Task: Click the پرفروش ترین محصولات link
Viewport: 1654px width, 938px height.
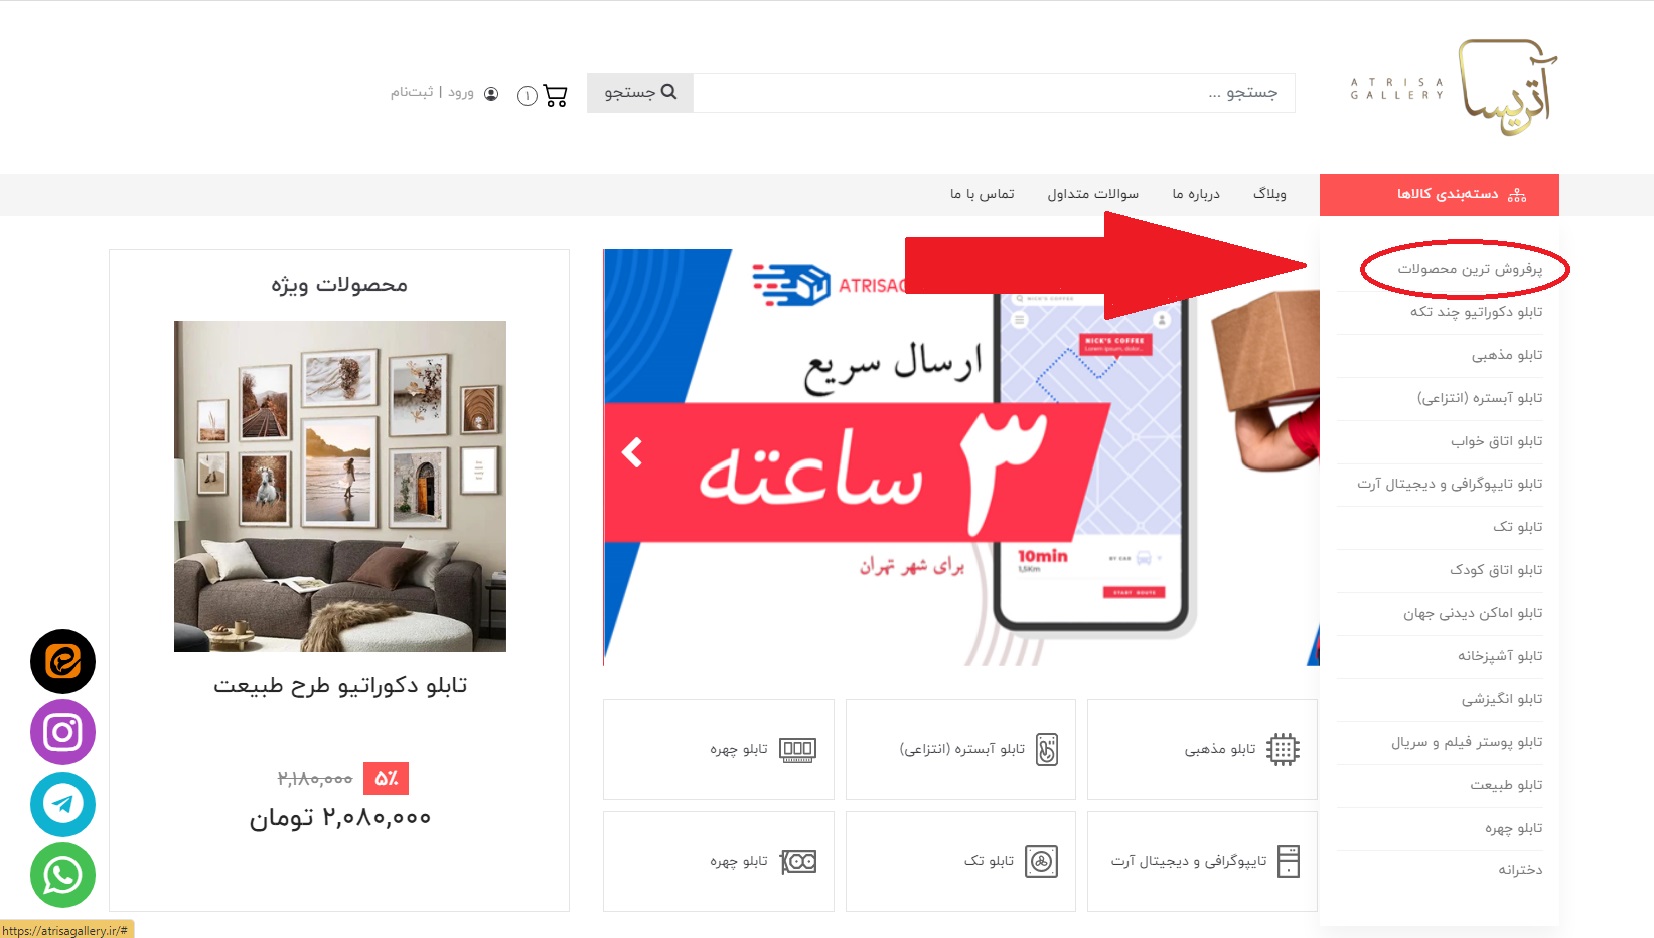Action: click(x=1469, y=269)
